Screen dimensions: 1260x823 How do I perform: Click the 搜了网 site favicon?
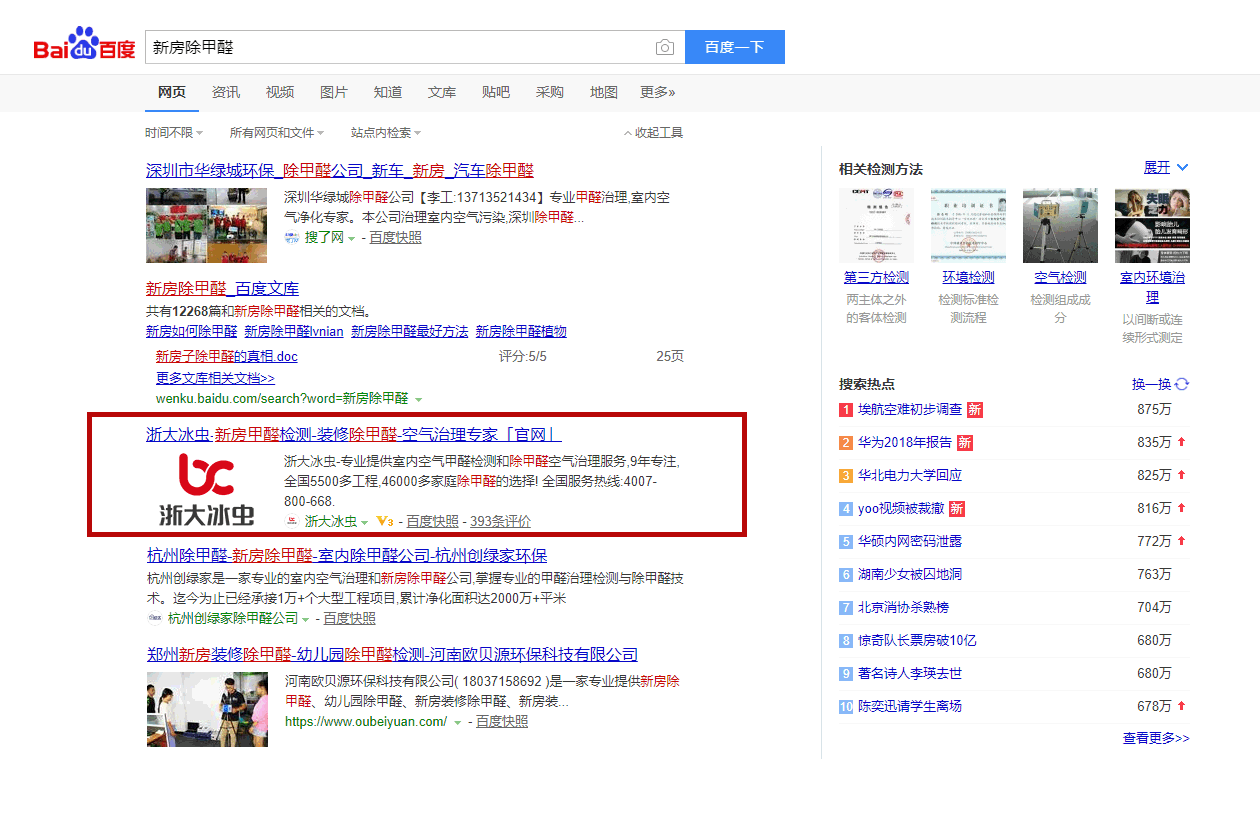[292, 238]
